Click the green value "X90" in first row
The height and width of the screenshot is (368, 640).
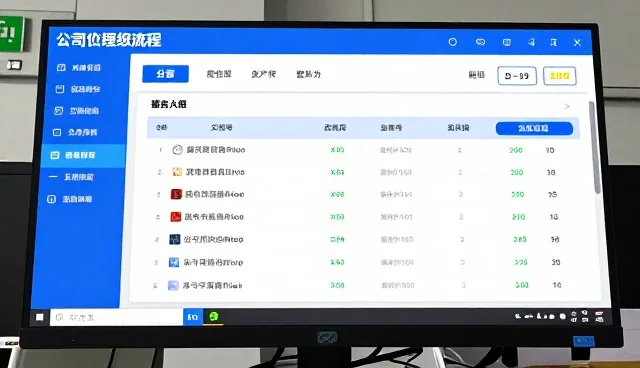[337, 150]
